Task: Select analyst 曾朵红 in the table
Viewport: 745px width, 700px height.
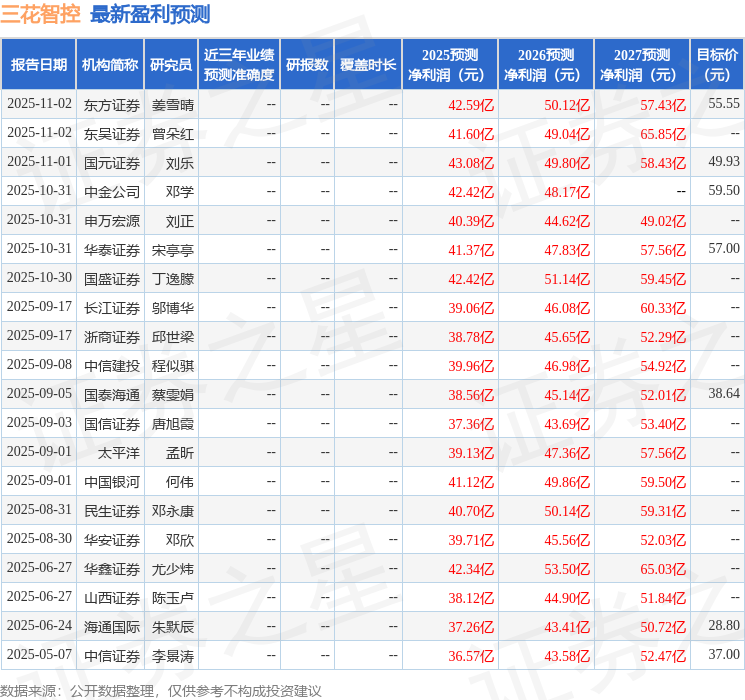Action: coord(173,133)
